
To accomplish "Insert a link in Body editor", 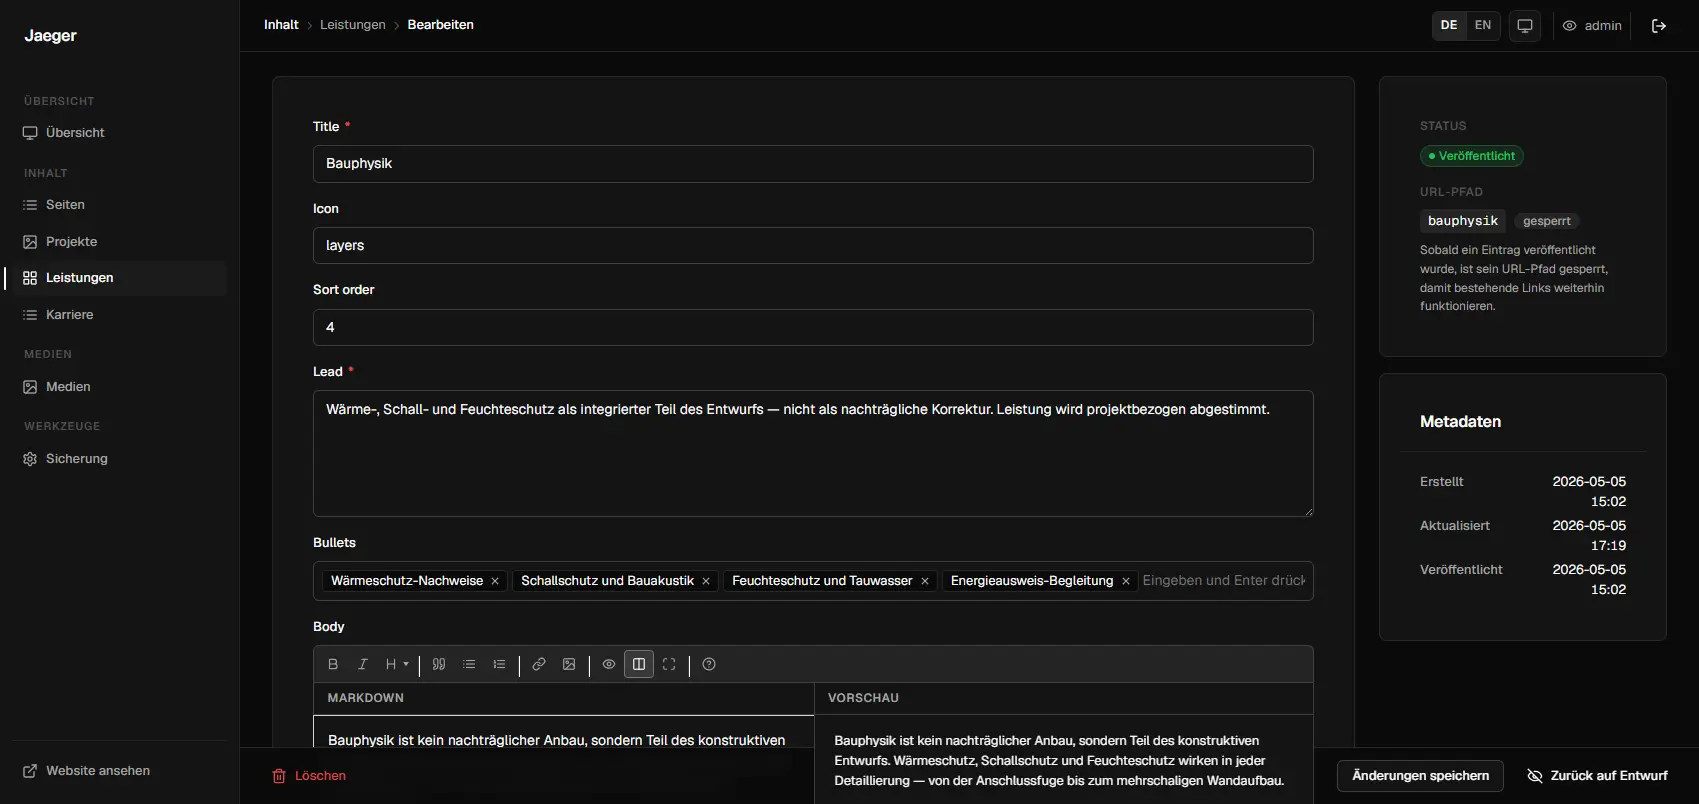I will click(539, 664).
